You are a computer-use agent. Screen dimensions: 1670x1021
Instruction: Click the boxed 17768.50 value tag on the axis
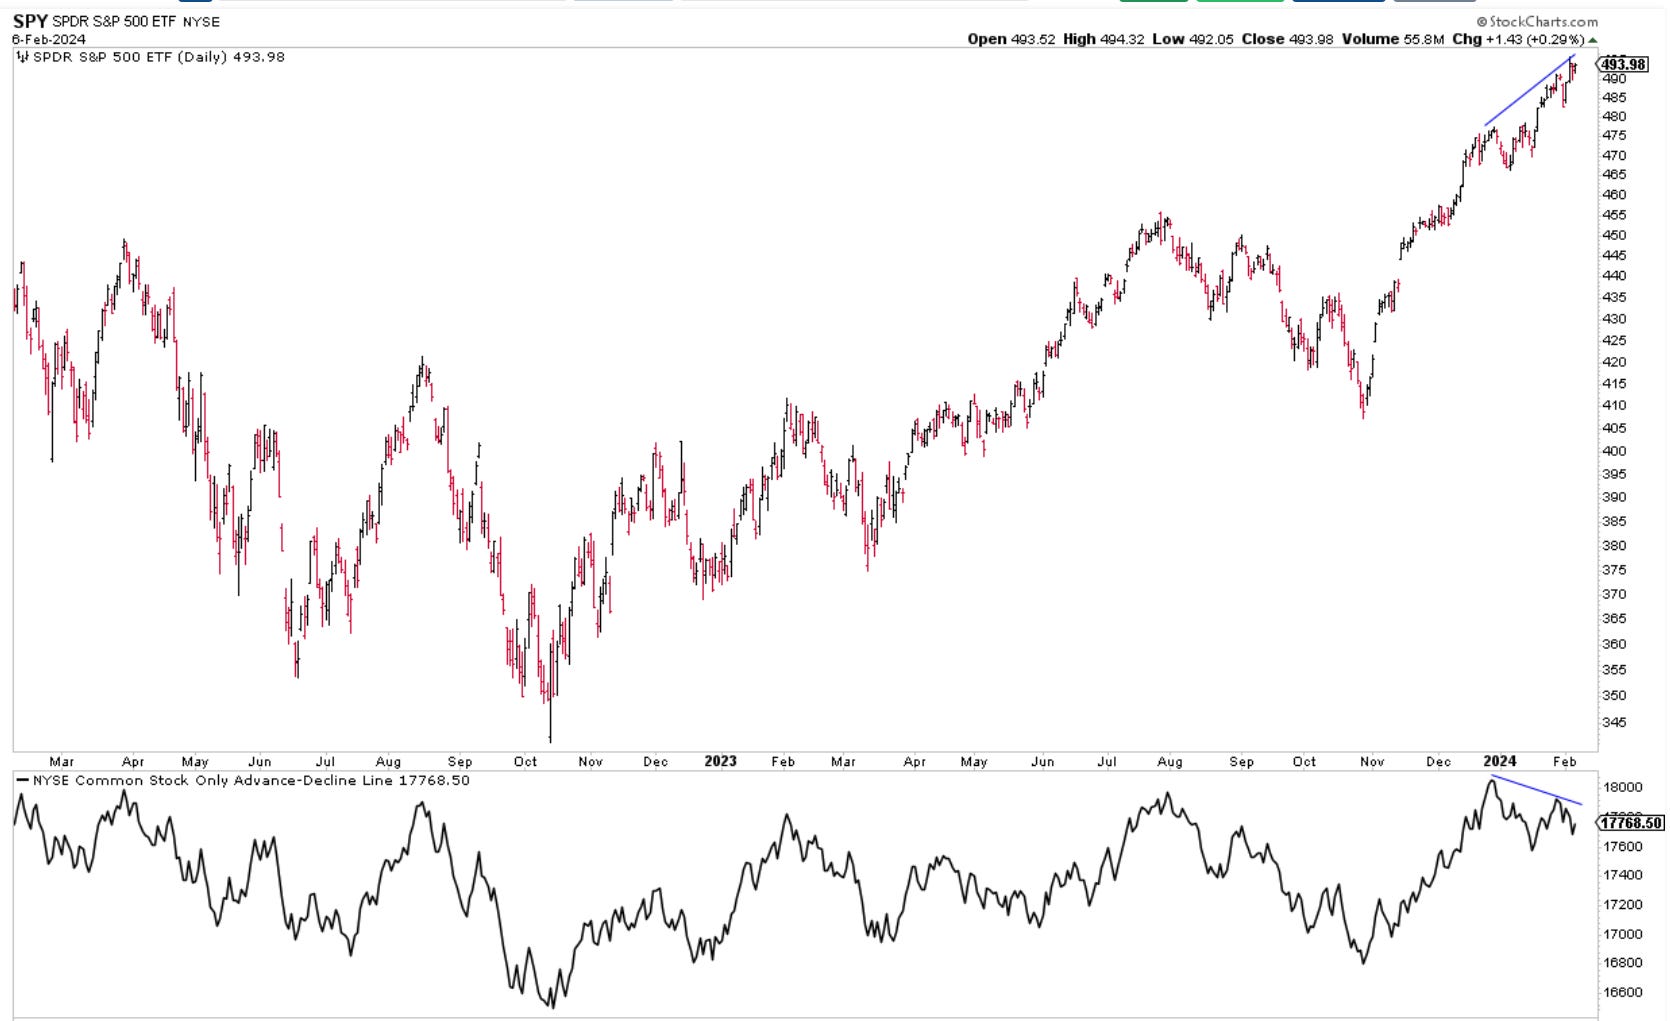pos(1631,823)
